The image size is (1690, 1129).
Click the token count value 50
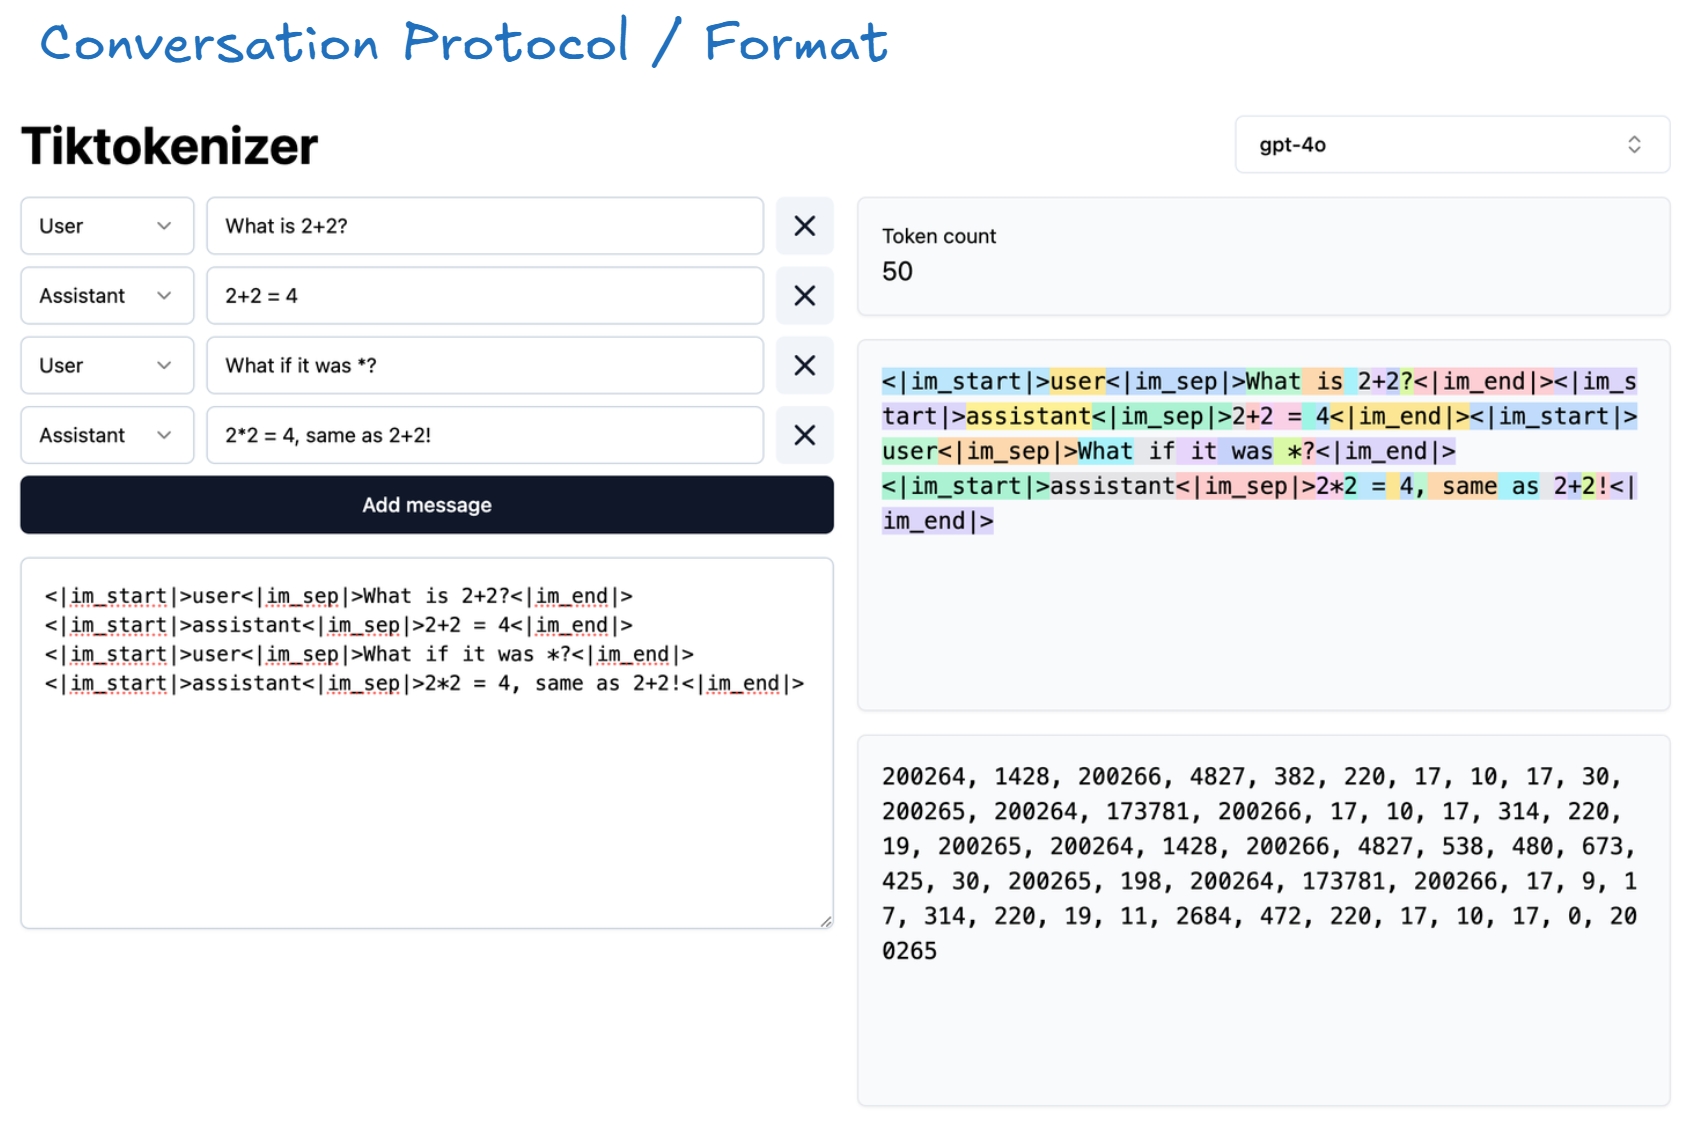(897, 272)
